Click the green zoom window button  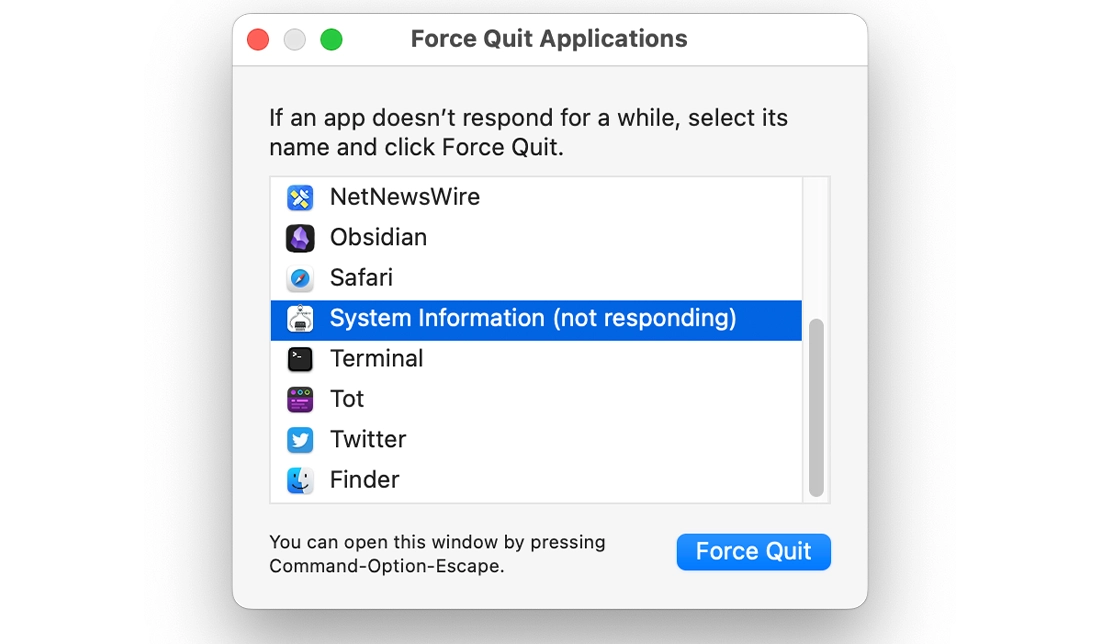tap(331, 39)
